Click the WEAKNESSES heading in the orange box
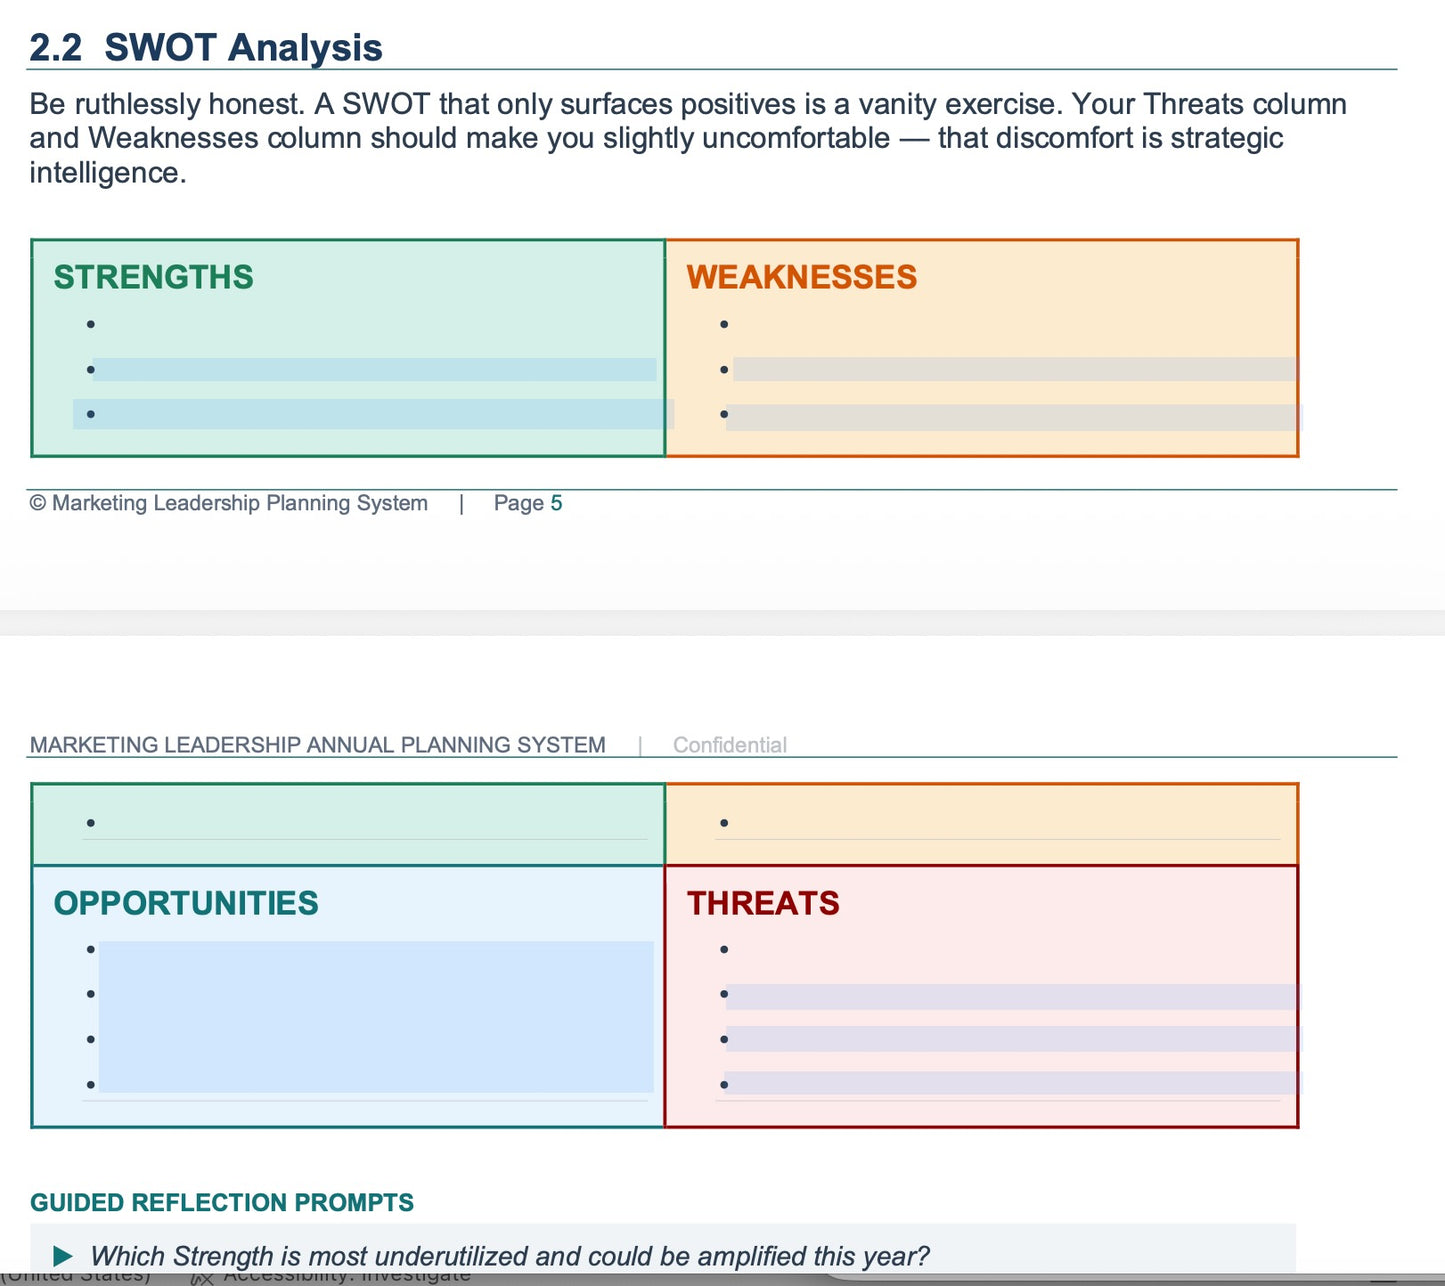 801,277
